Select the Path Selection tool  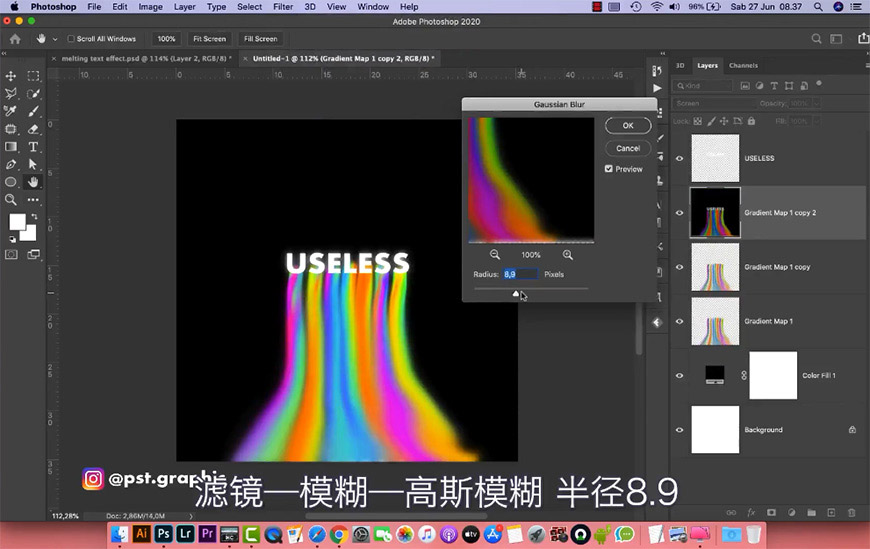[x=33, y=165]
